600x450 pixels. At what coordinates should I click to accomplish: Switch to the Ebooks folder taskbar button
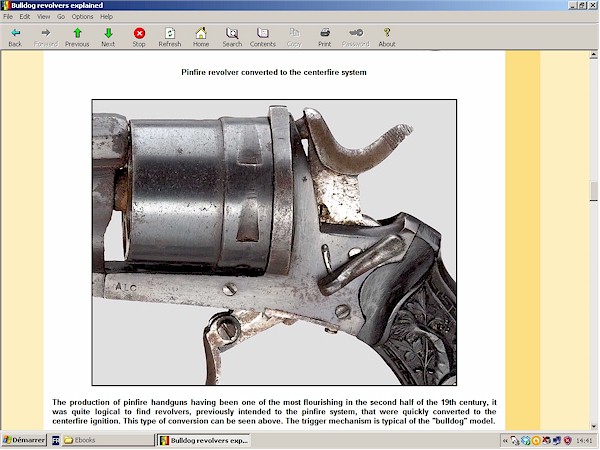point(108,440)
